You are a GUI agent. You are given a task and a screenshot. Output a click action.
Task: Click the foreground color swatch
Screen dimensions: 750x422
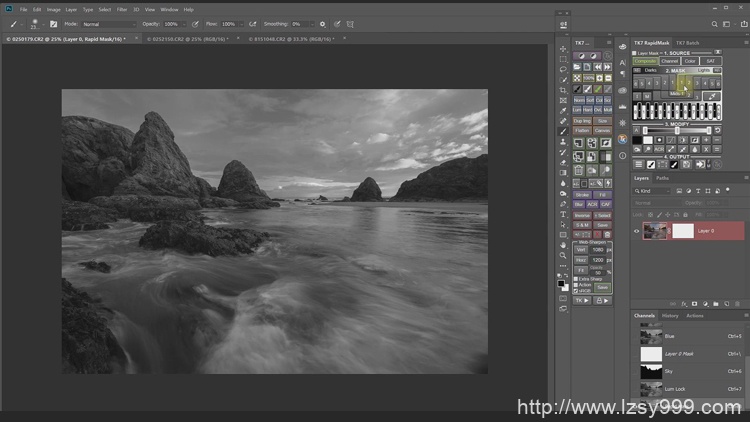(x=562, y=283)
